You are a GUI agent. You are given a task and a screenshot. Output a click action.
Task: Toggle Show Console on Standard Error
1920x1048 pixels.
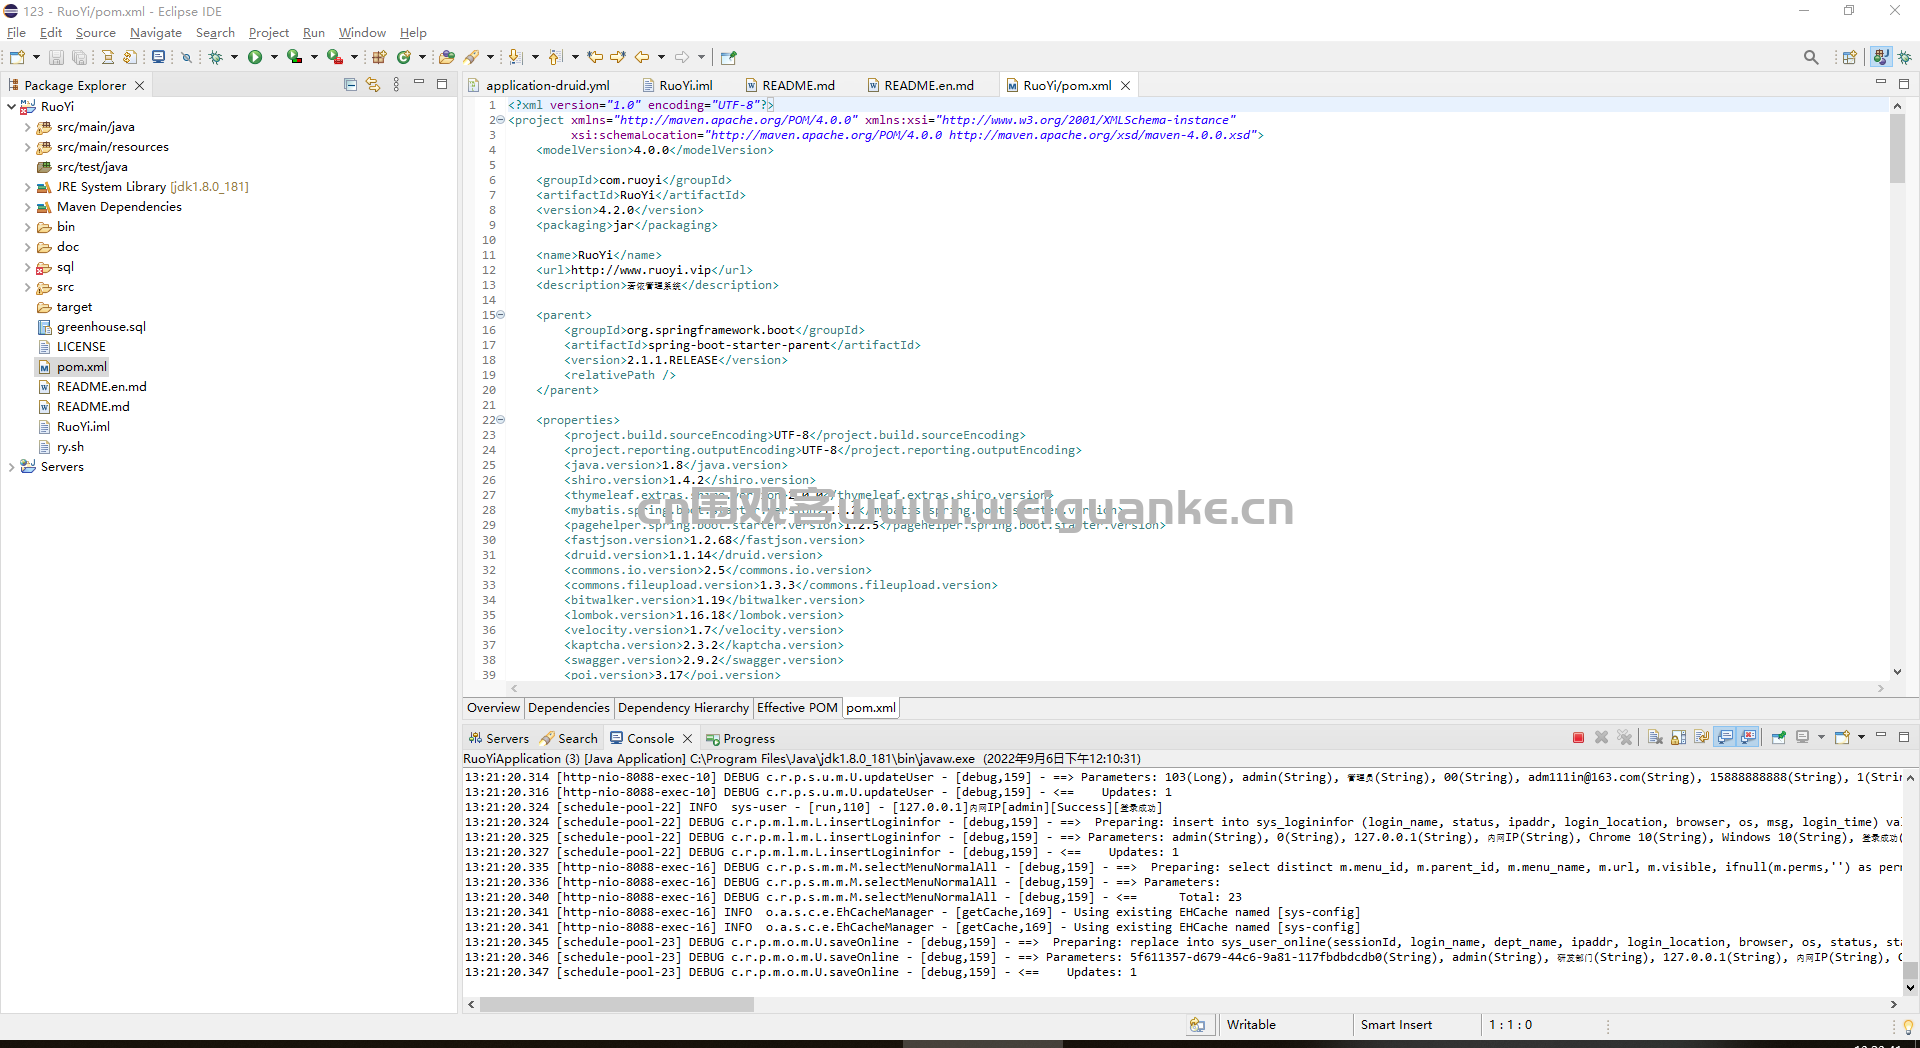(x=1748, y=738)
